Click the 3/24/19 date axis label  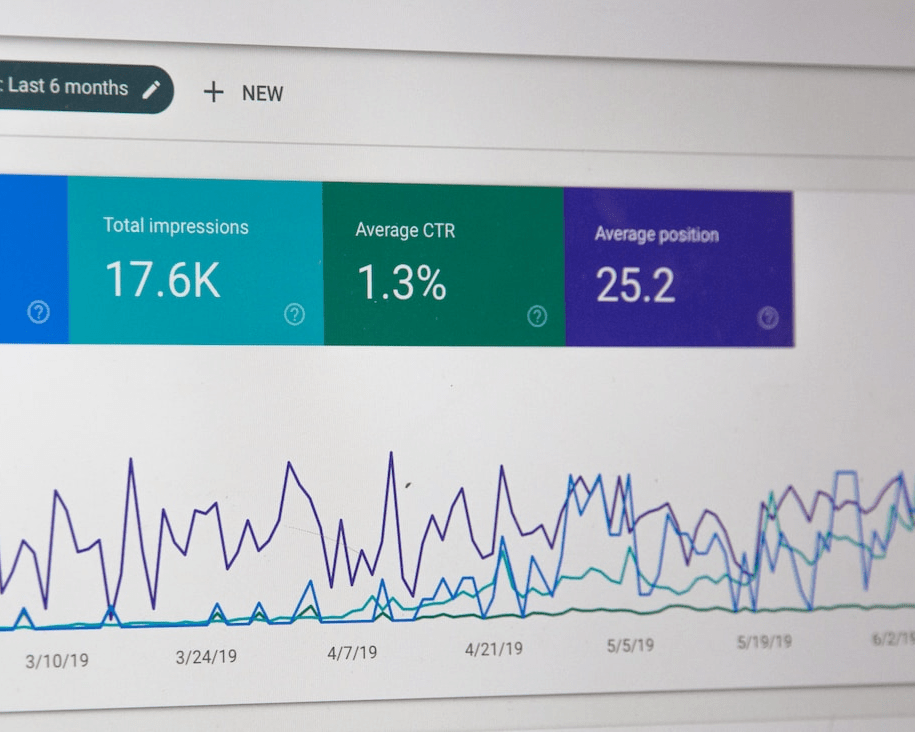point(206,657)
